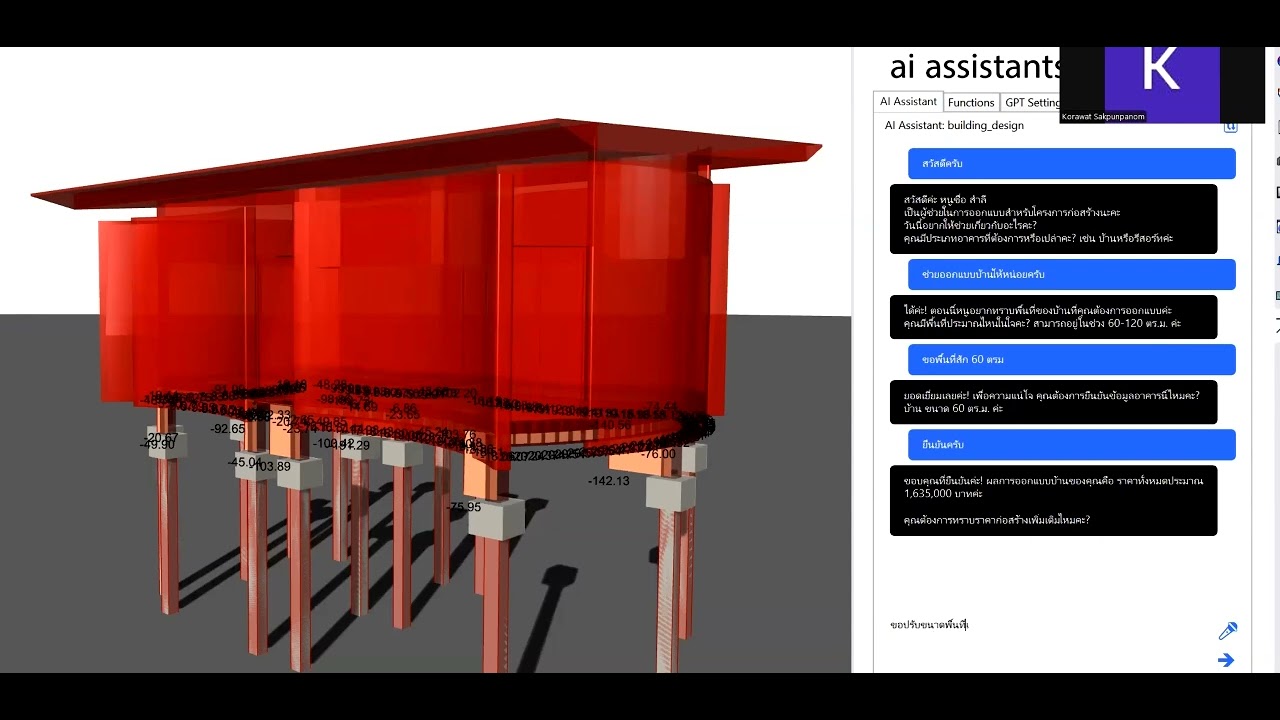Click the user message ขอพื้นที่สัก 60 ตรม
This screenshot has width=1280, height=720.
pos(1072,359)
